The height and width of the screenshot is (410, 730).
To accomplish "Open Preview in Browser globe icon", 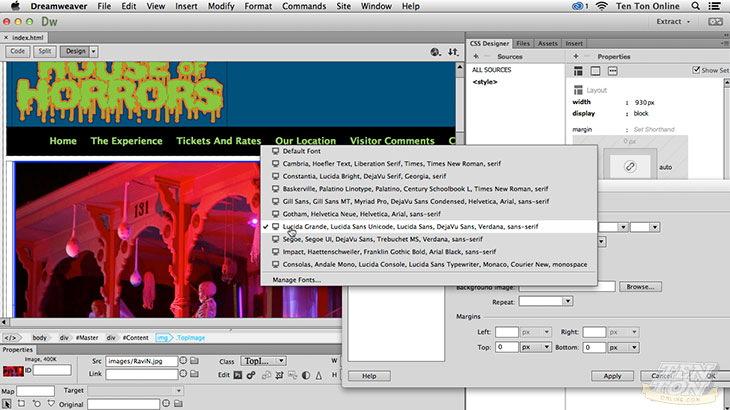I will 435,52.
